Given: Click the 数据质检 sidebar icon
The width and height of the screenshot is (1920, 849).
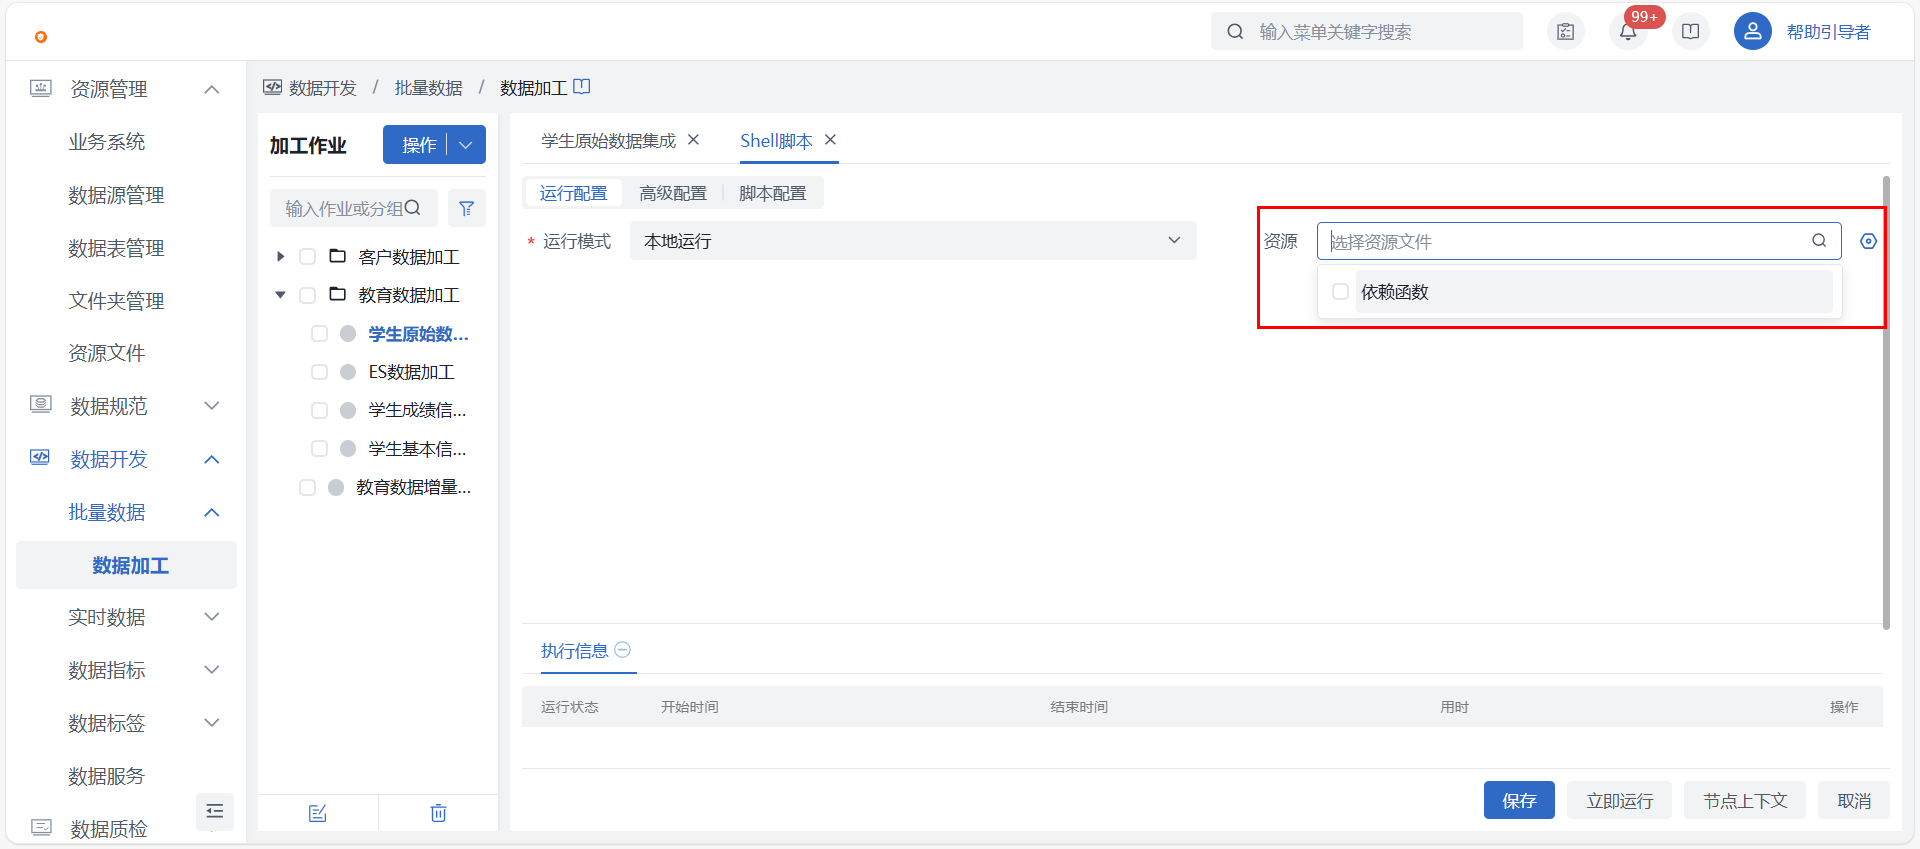Looking at the screenshot, I should [x=40, y=828].
